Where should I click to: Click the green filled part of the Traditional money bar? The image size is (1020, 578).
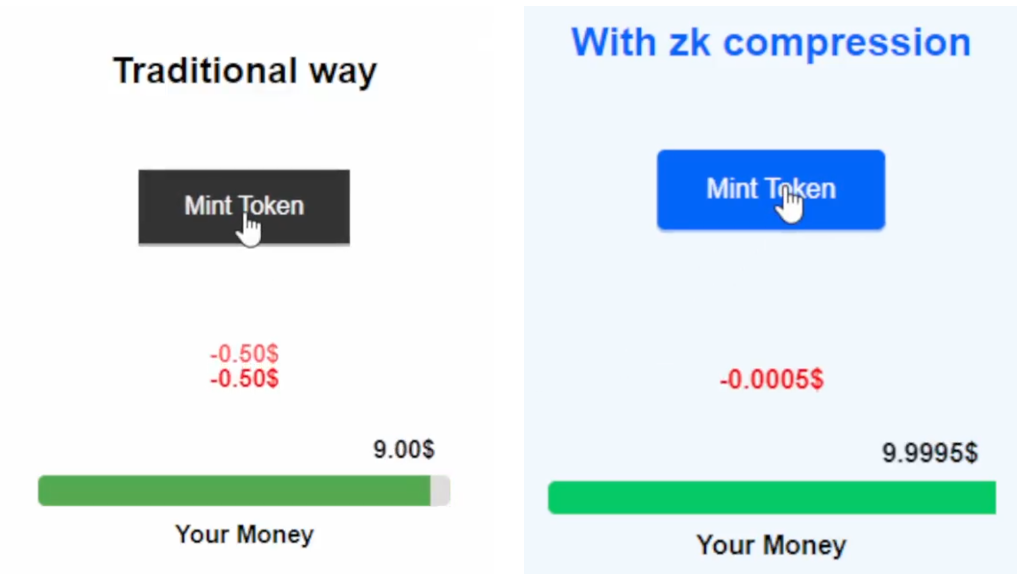(x=232, y=491)
